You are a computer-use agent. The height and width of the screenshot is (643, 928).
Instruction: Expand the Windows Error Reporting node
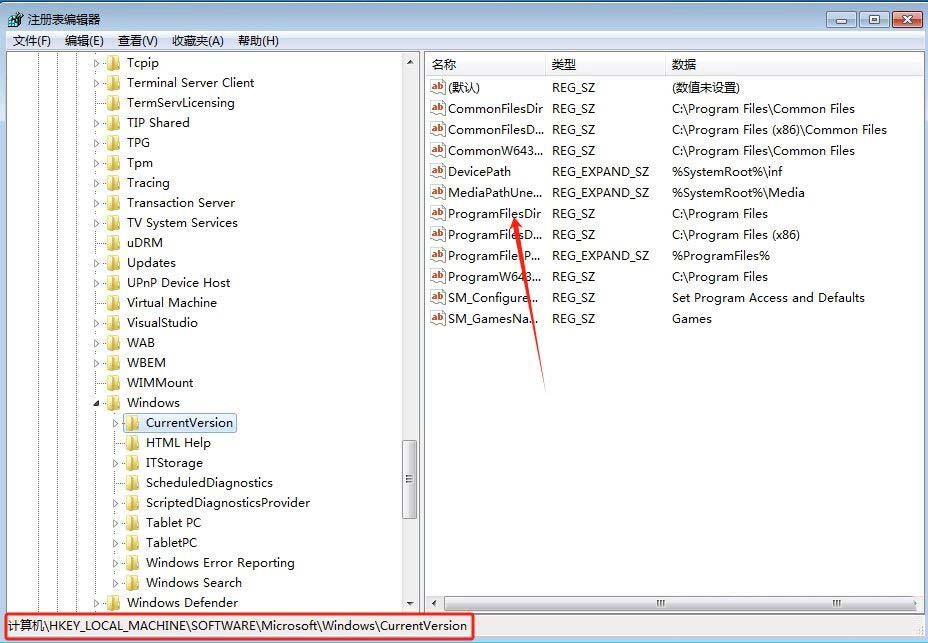pyautogui.click(x=116, y=563)
